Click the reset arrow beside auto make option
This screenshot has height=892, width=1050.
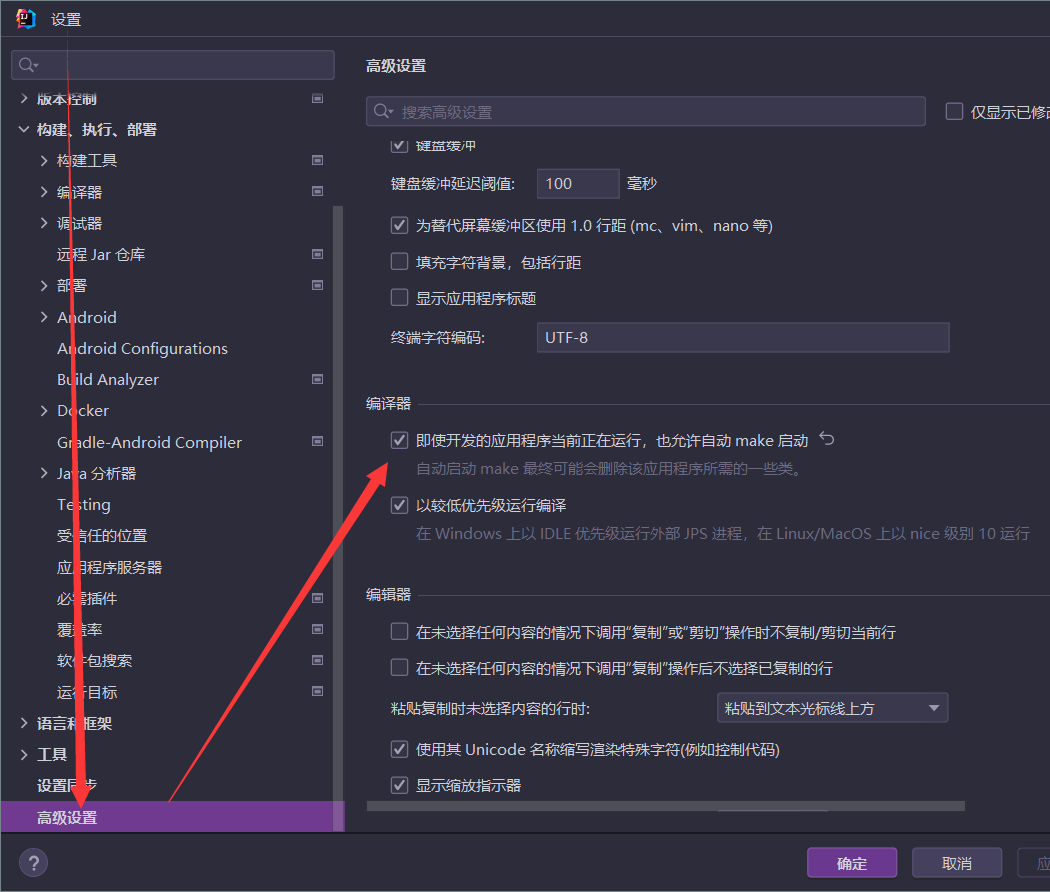click(x=827, y=439)
